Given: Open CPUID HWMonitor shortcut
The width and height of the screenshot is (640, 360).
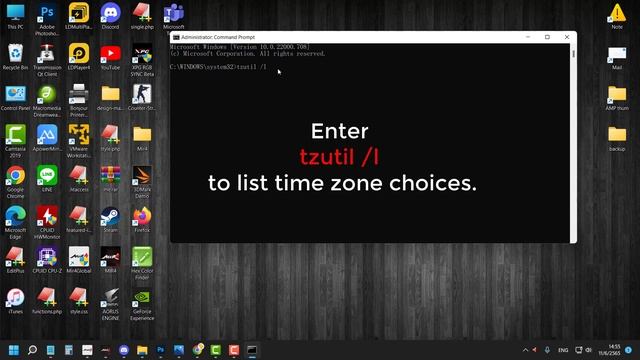Looking at the screenshot, I should point(47,223).
